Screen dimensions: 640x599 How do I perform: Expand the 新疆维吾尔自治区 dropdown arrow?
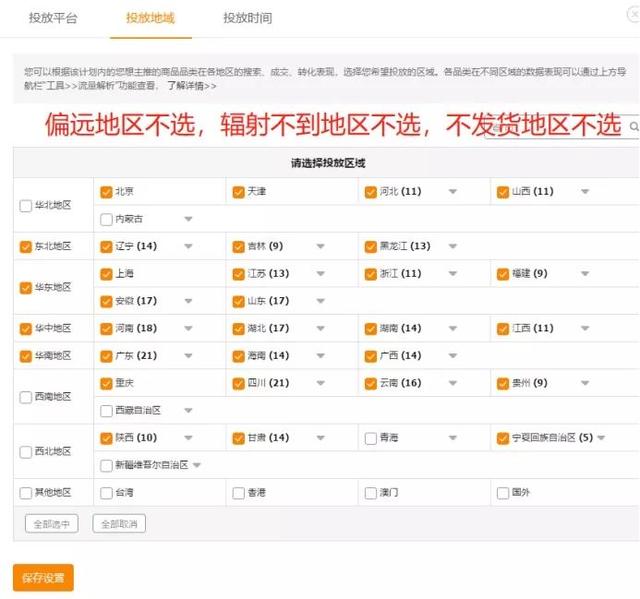197,465
